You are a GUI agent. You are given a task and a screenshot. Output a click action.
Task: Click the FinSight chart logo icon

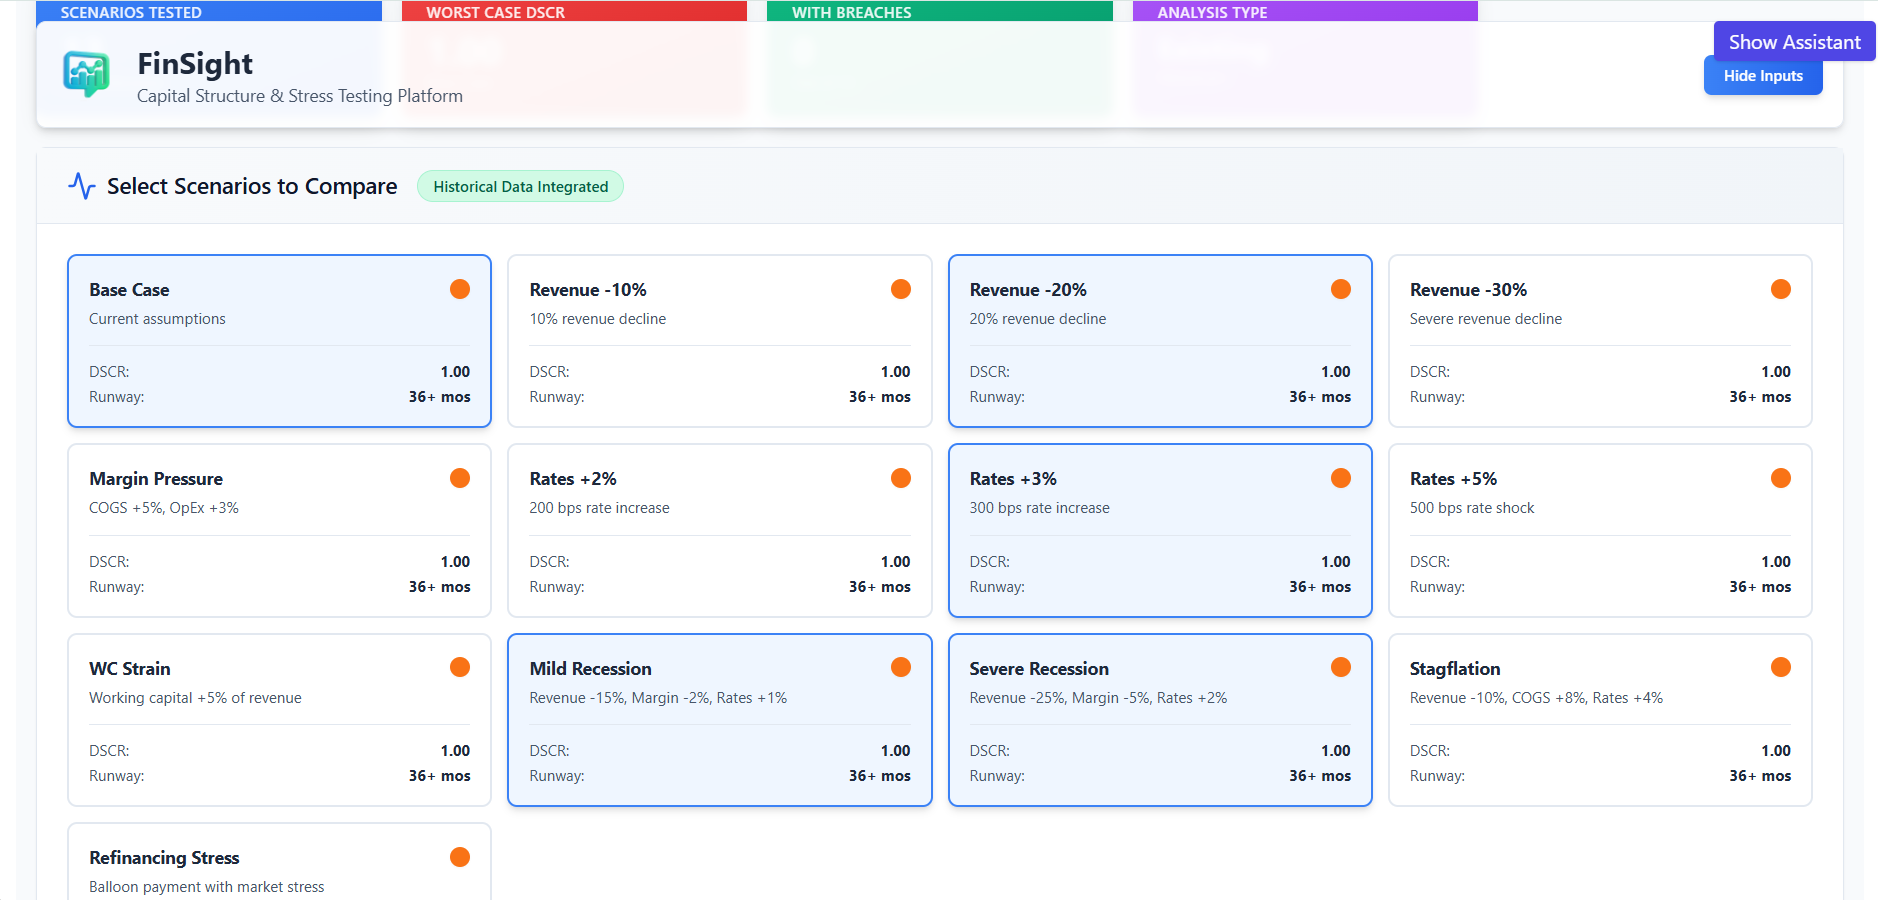click(x=86, y=74)
